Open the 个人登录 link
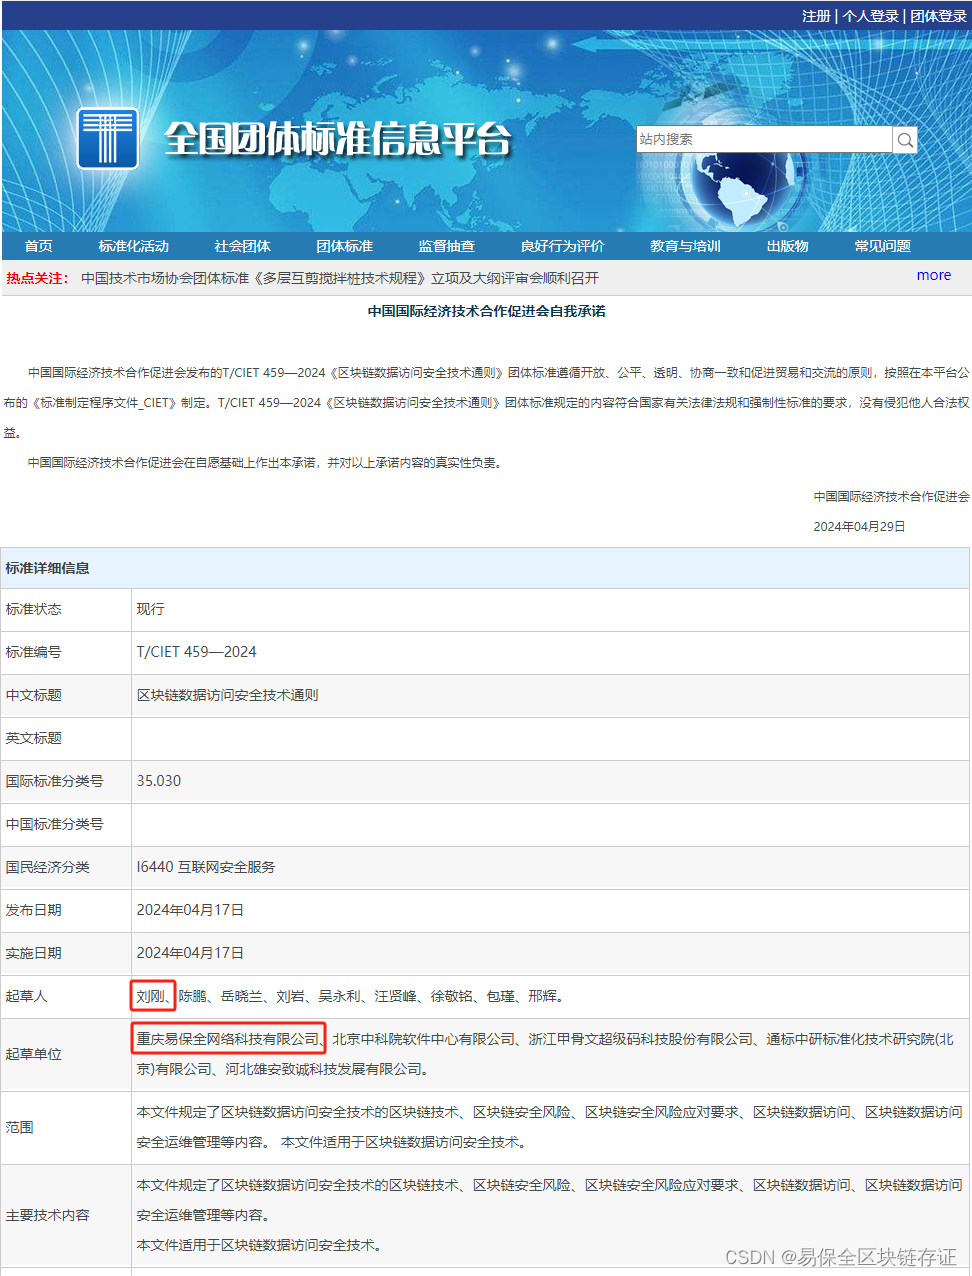This screenshot has height=1276, width=972. (870, 16)
